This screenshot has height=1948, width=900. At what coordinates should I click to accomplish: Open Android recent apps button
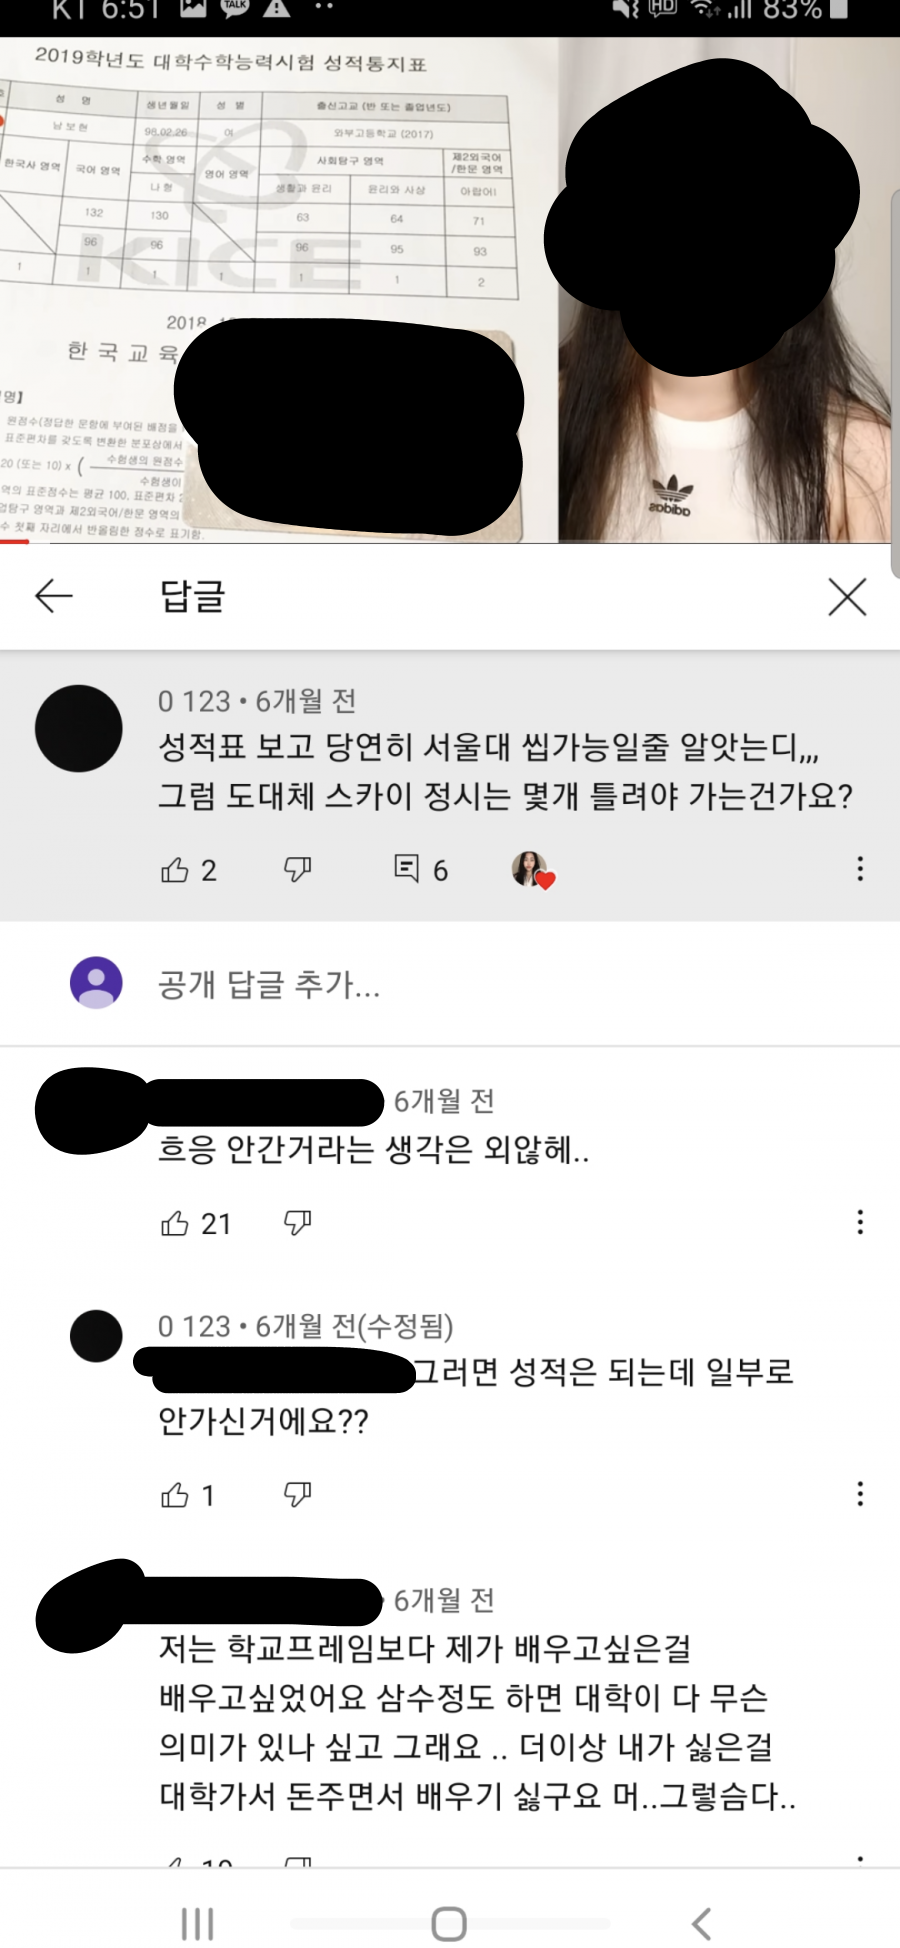tap(197, 1923)
